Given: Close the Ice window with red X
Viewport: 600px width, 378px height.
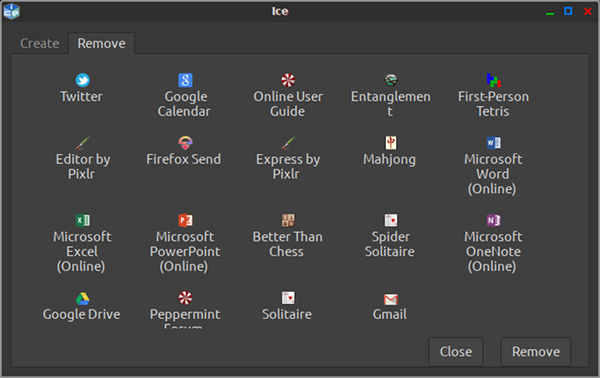Looking at the screenshot, I should click(588, 11).
